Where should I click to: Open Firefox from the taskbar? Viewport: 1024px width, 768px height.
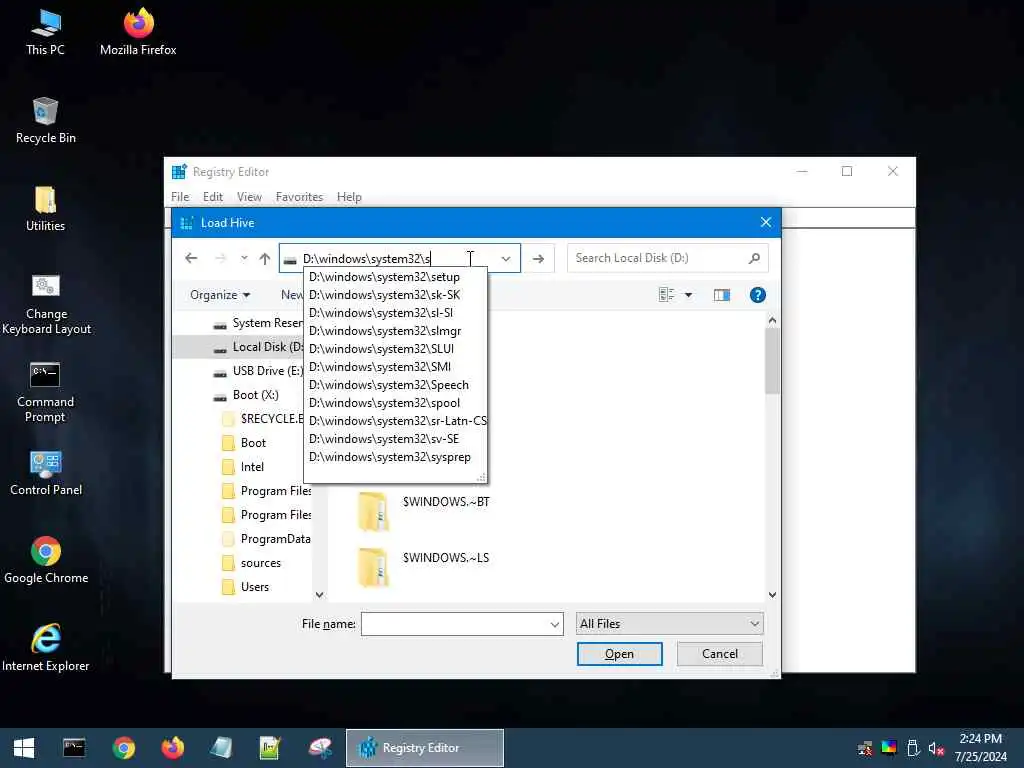(172, 748)
